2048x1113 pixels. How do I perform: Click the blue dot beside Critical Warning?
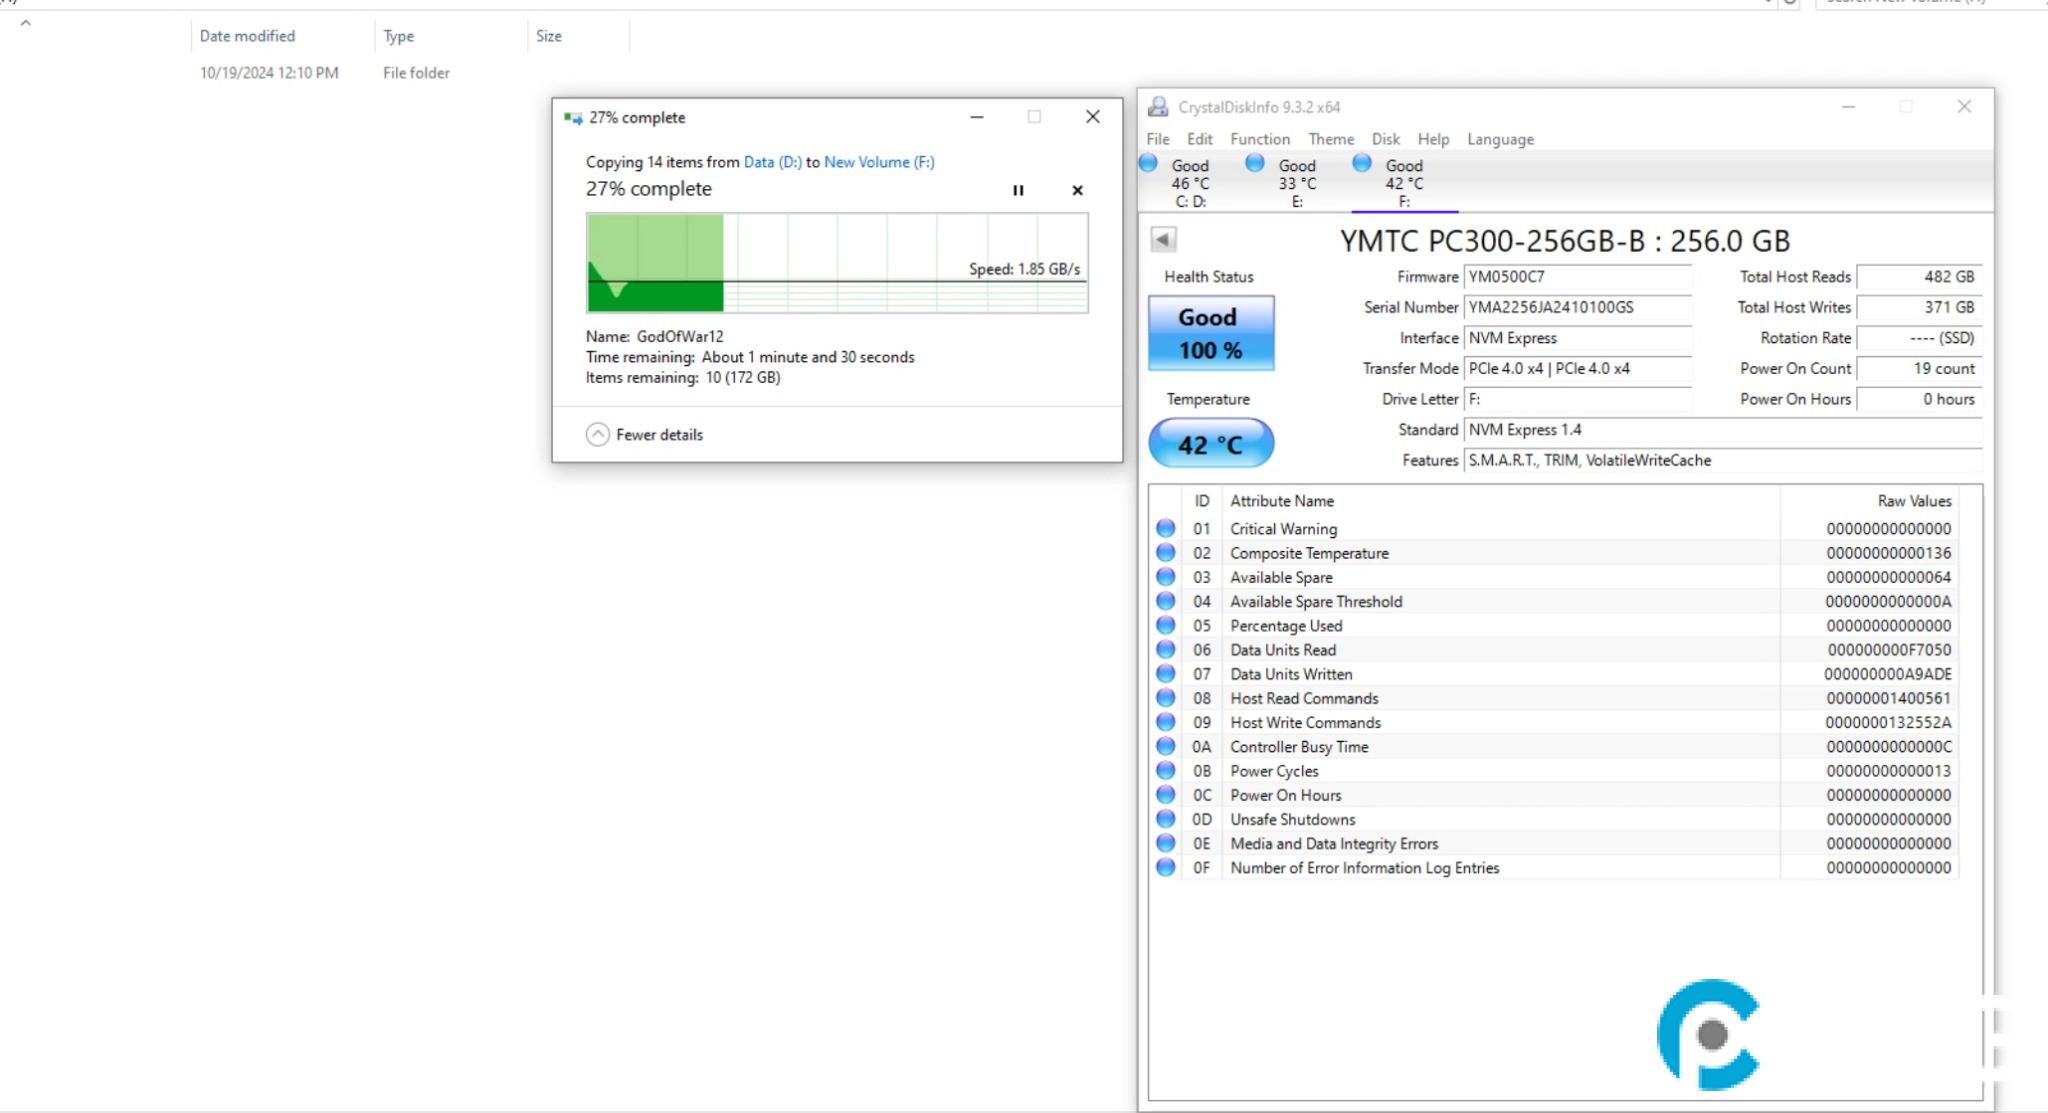[x=1166, y=528]
